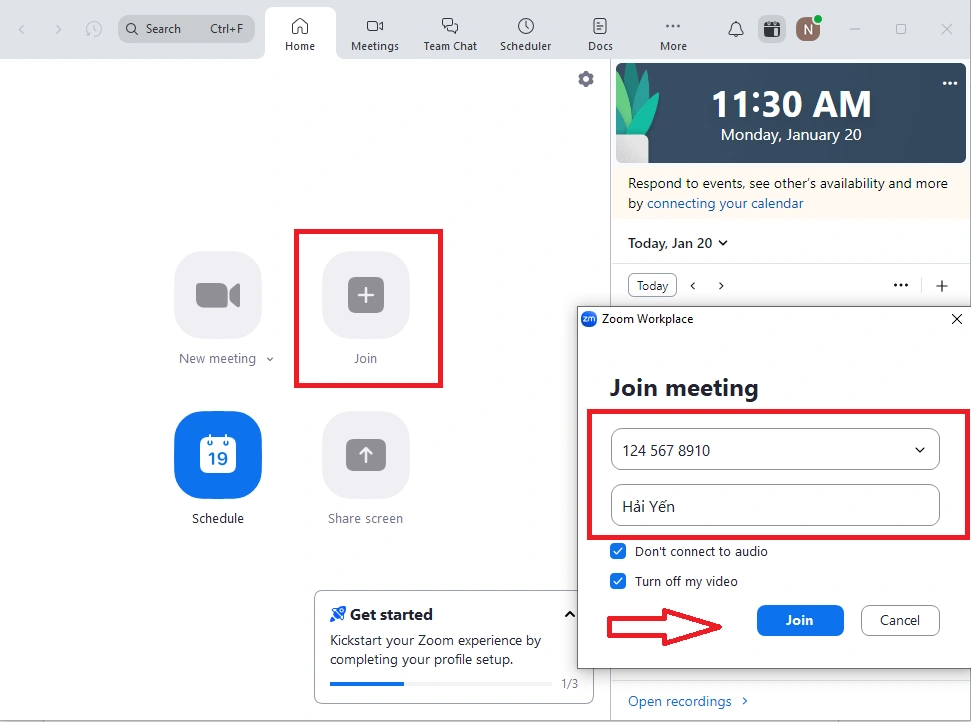The width and height of the screenshot is (971, 722).
Task: Toggle Don't connect to audio checkbox
Action: (619, 551)
